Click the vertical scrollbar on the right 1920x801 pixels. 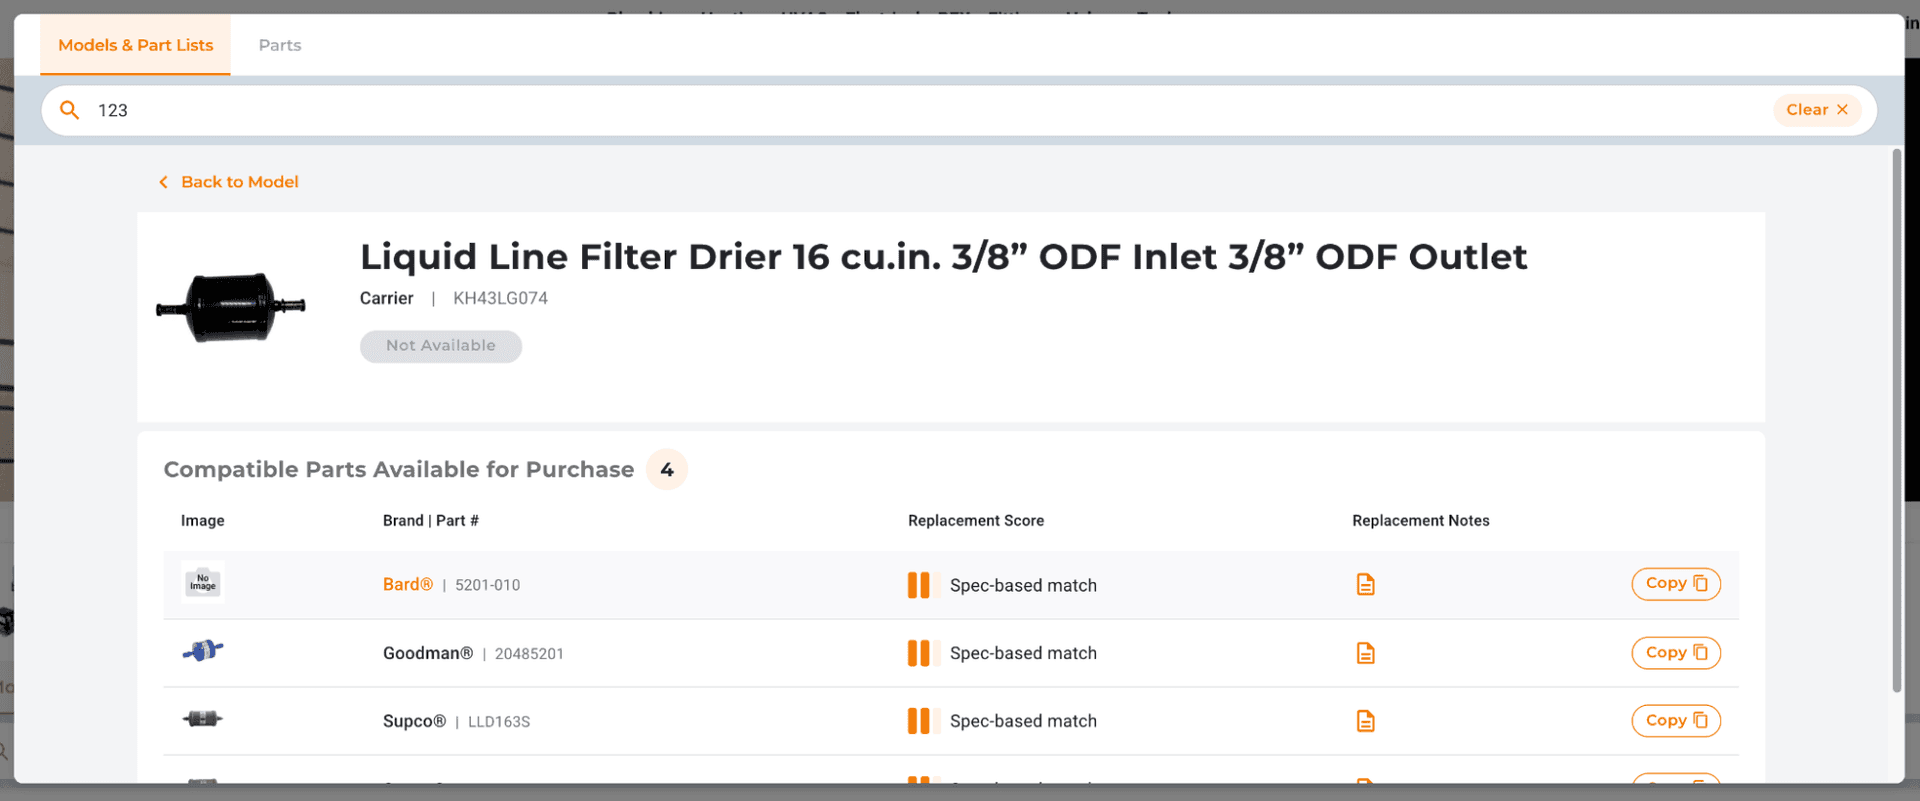(x=1897, y=420)
